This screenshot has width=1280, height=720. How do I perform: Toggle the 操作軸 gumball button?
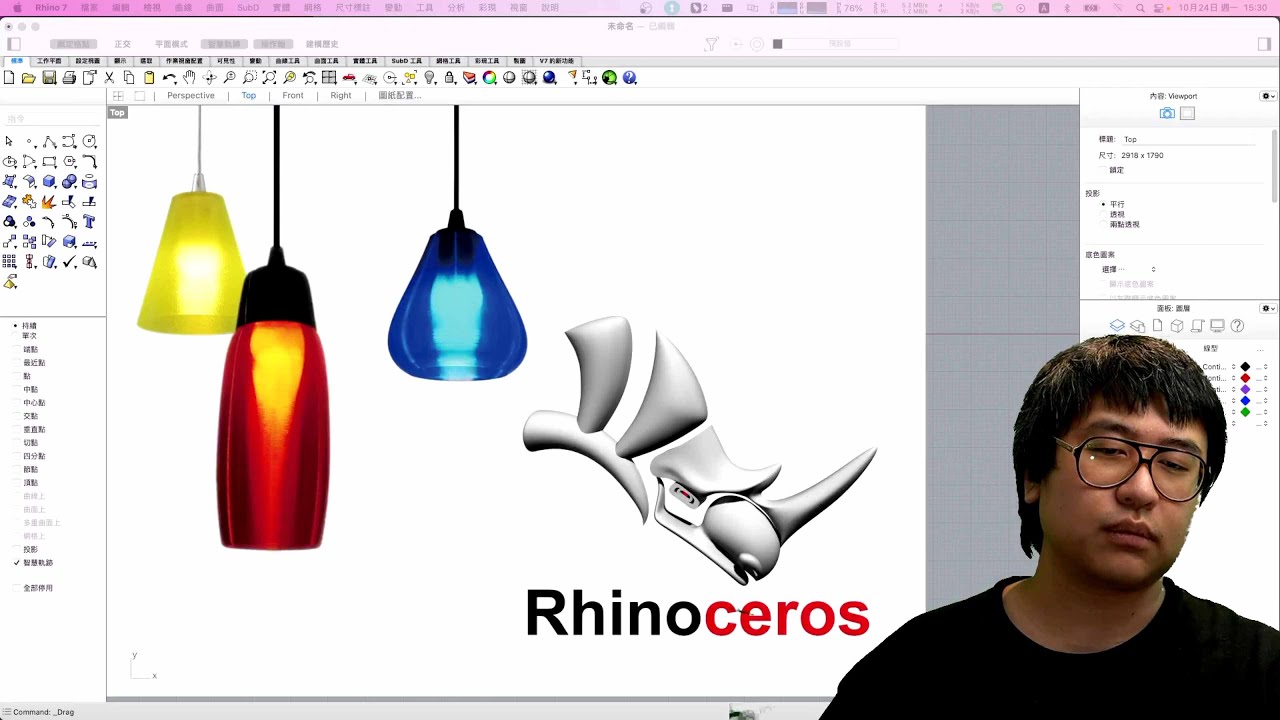[x=273, y=44]
